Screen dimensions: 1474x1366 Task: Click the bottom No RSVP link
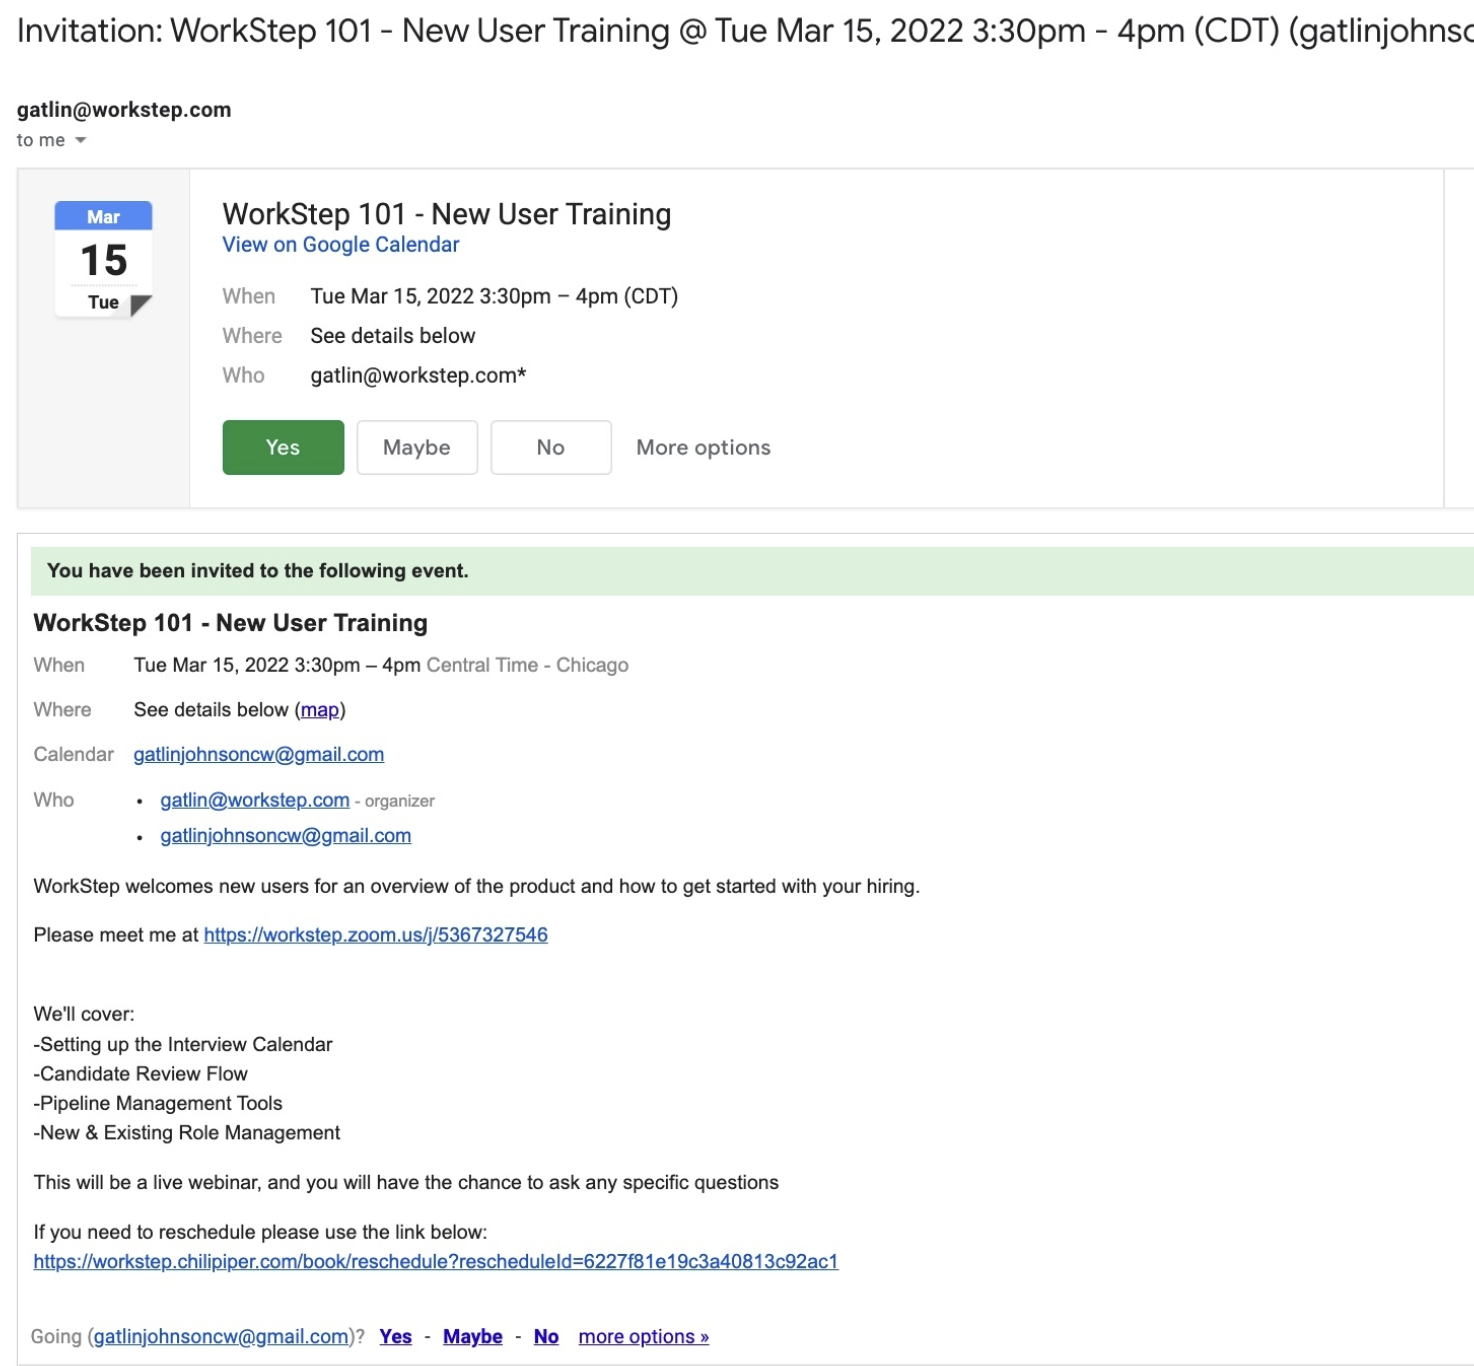(546, 1337)
